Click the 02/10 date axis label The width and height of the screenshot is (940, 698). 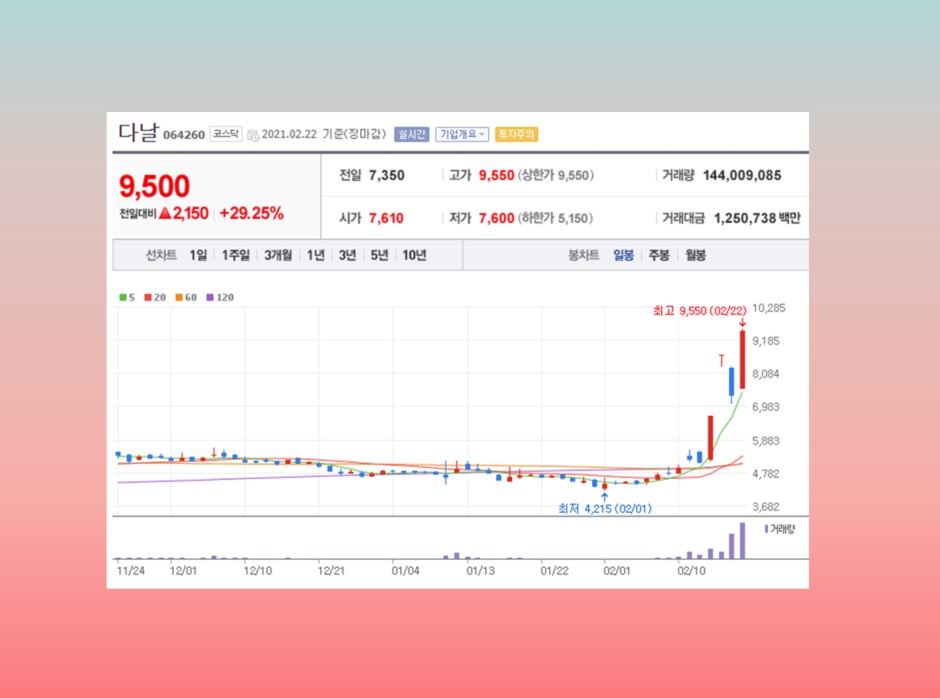(x=691, y=571)
